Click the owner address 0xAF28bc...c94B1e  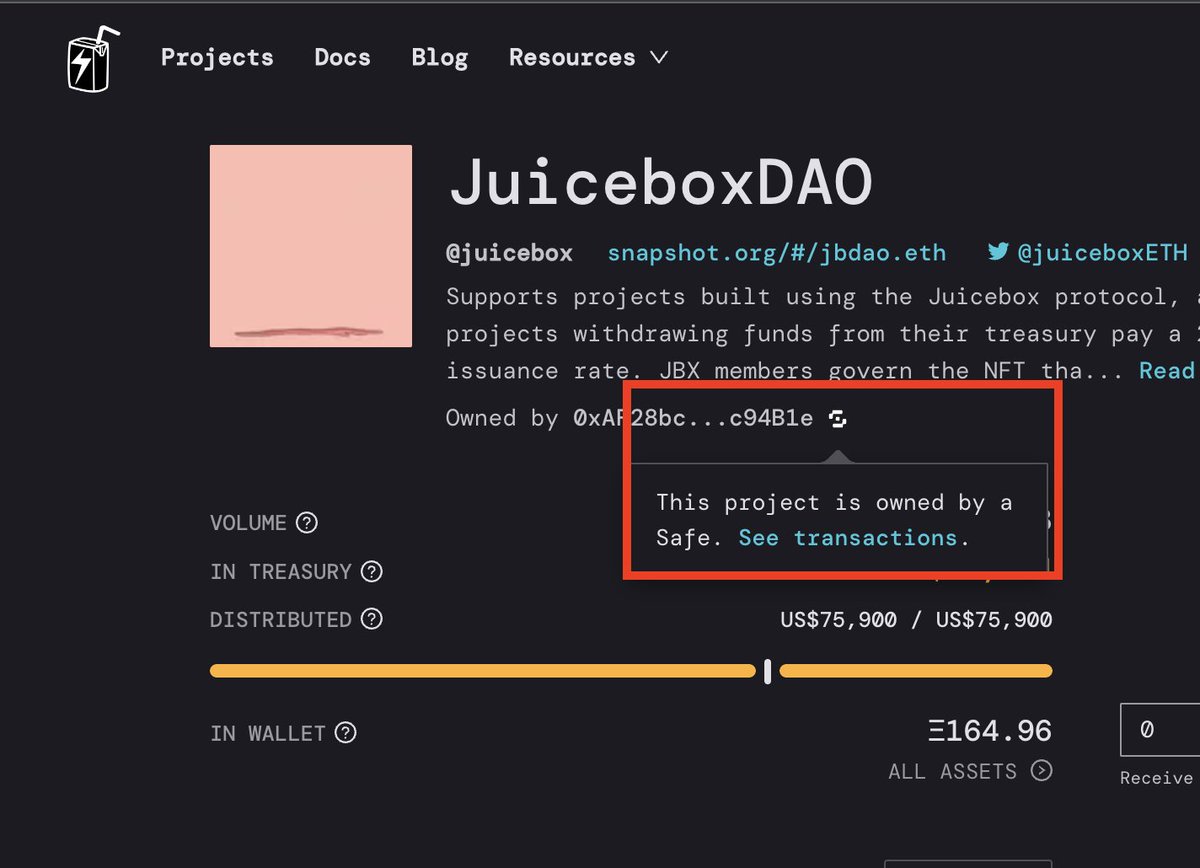coord(693,418)
